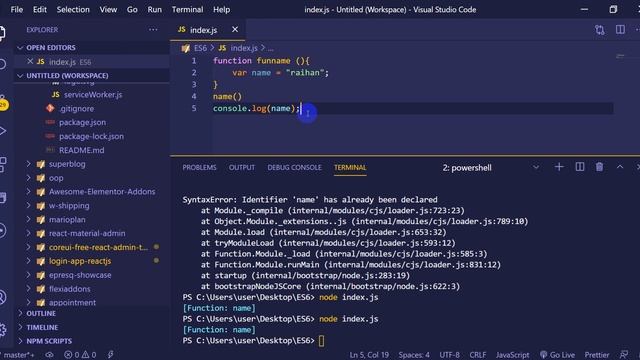Open Manage gear in activity bar
This screenshot has width=640, height=360.
click(x=2, y=329)
